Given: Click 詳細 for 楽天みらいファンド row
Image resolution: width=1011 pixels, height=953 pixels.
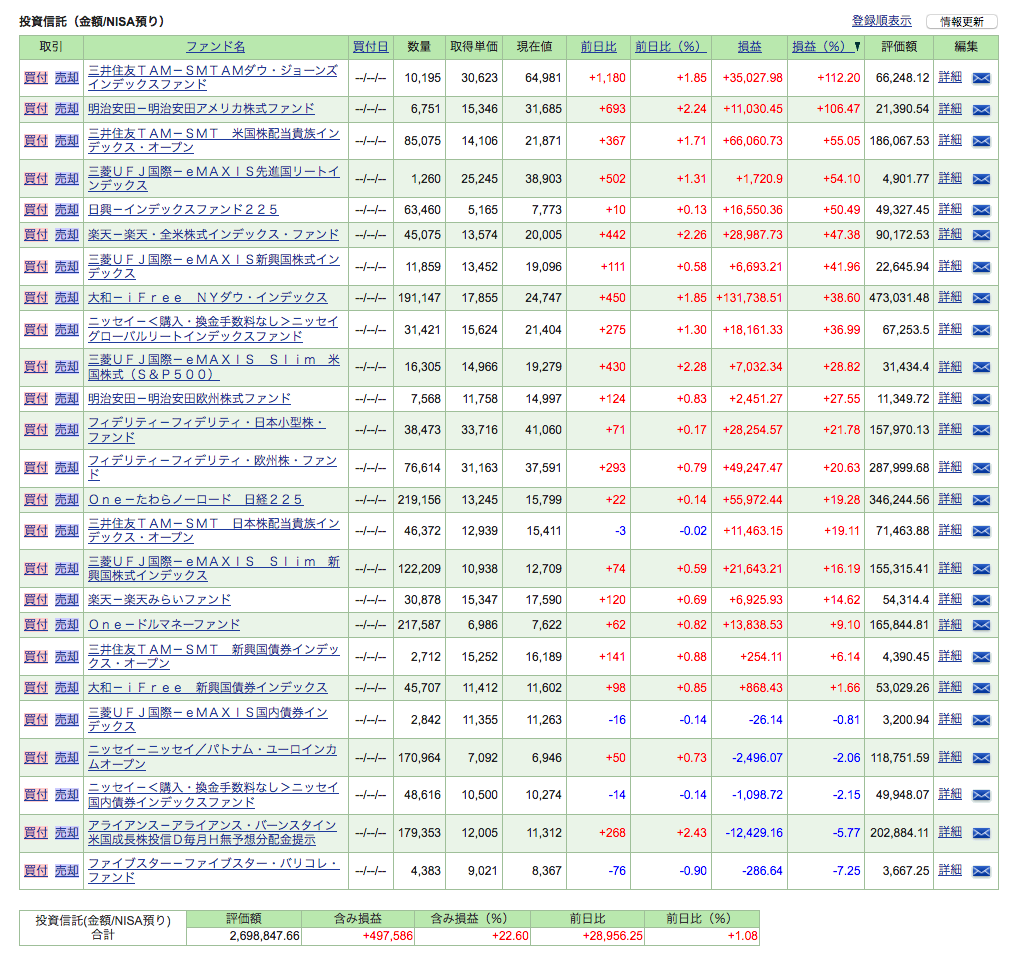Looking at the screenshot, I should [x=950, y=599].
